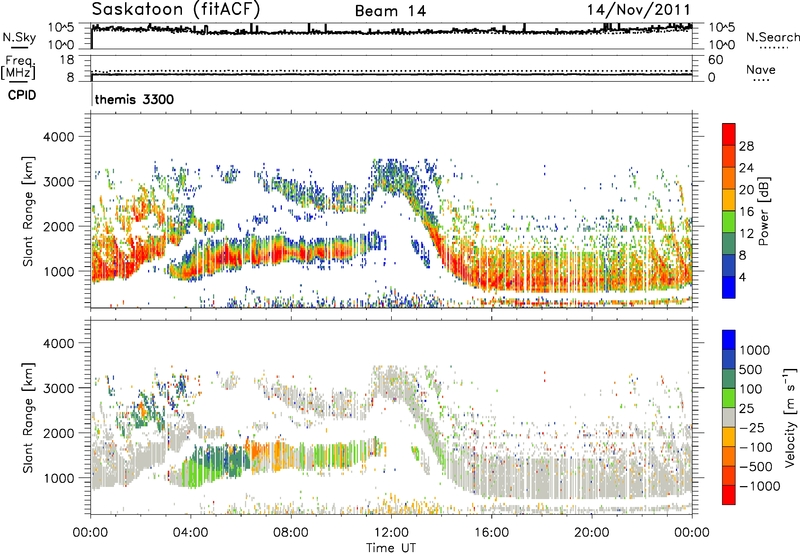This screenshot has height=554, width=800.
Task: Click the "CPID" row label
Action: (22, 95)
